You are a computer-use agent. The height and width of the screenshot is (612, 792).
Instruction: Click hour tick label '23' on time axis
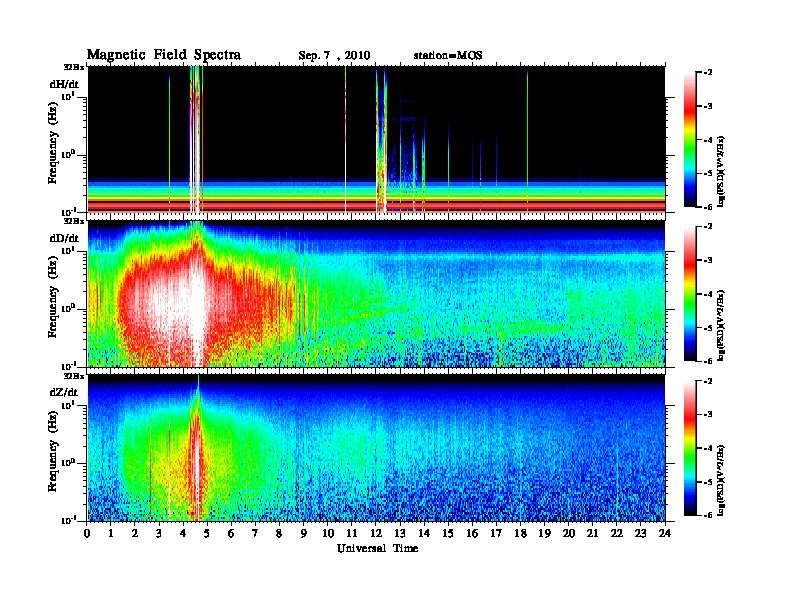[640, 534]
